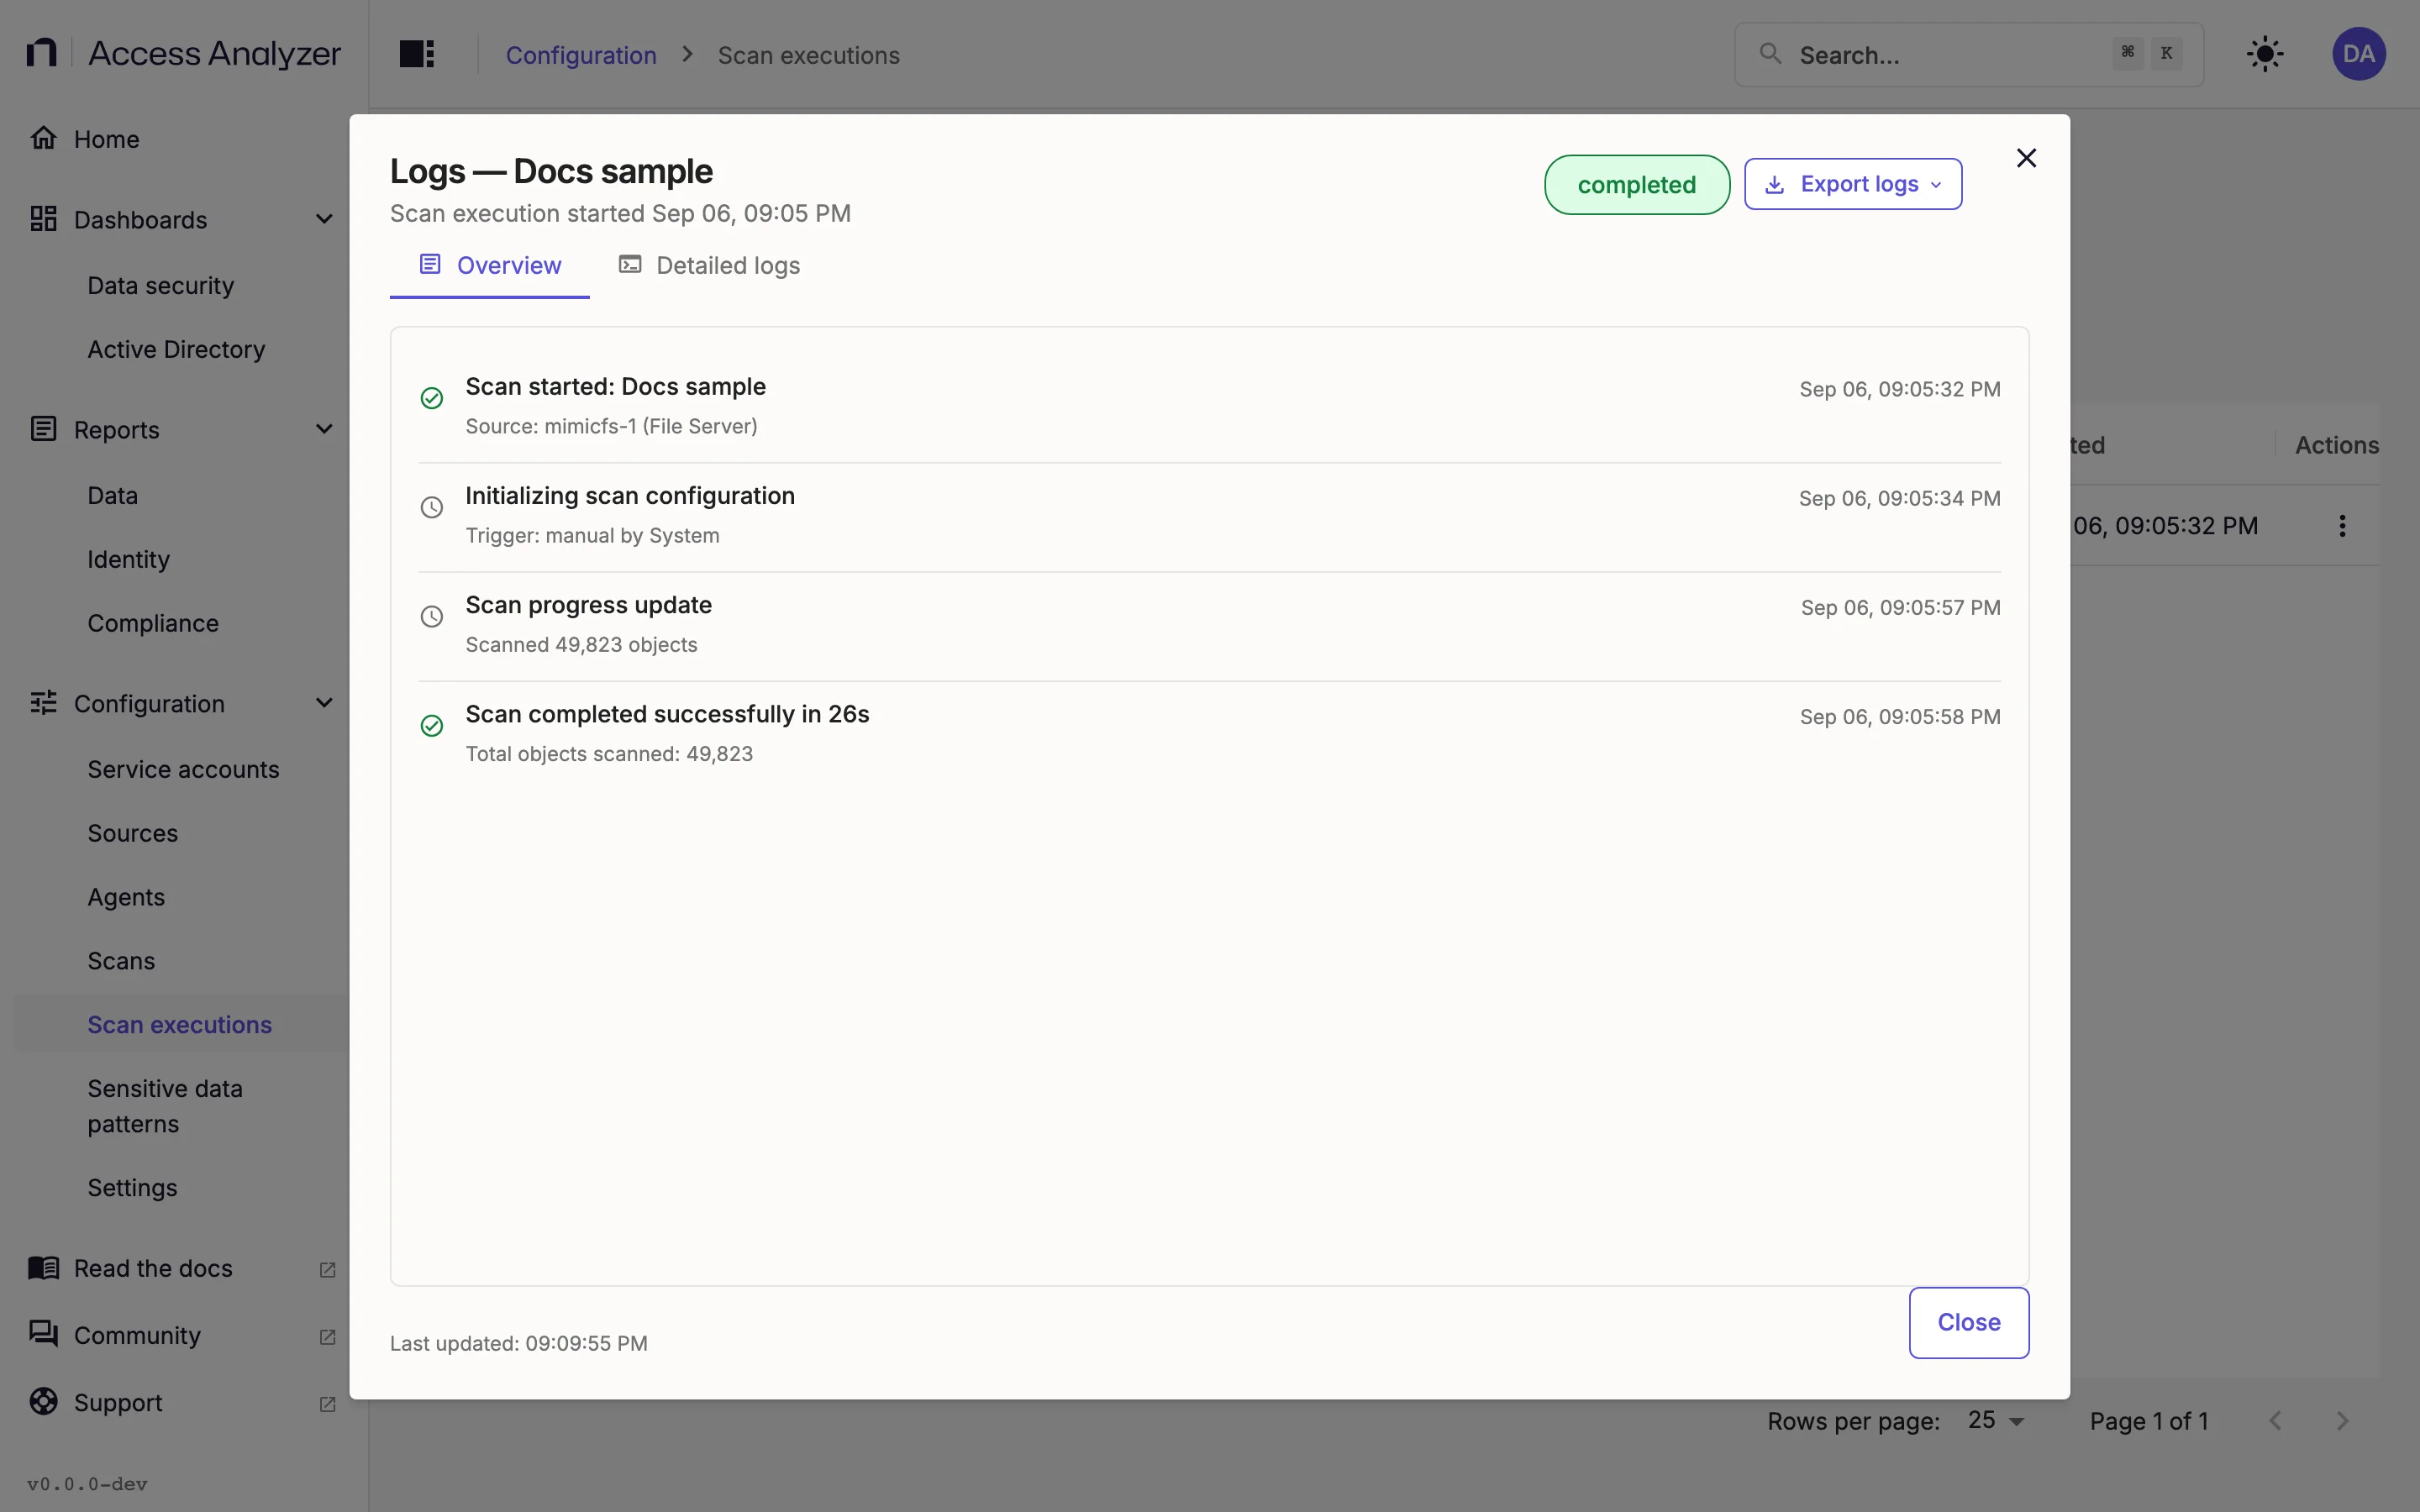This screenshot has width=2420, height=1512.
Task: Click external link icon beside Support
Action: (x=327, y=1404)
